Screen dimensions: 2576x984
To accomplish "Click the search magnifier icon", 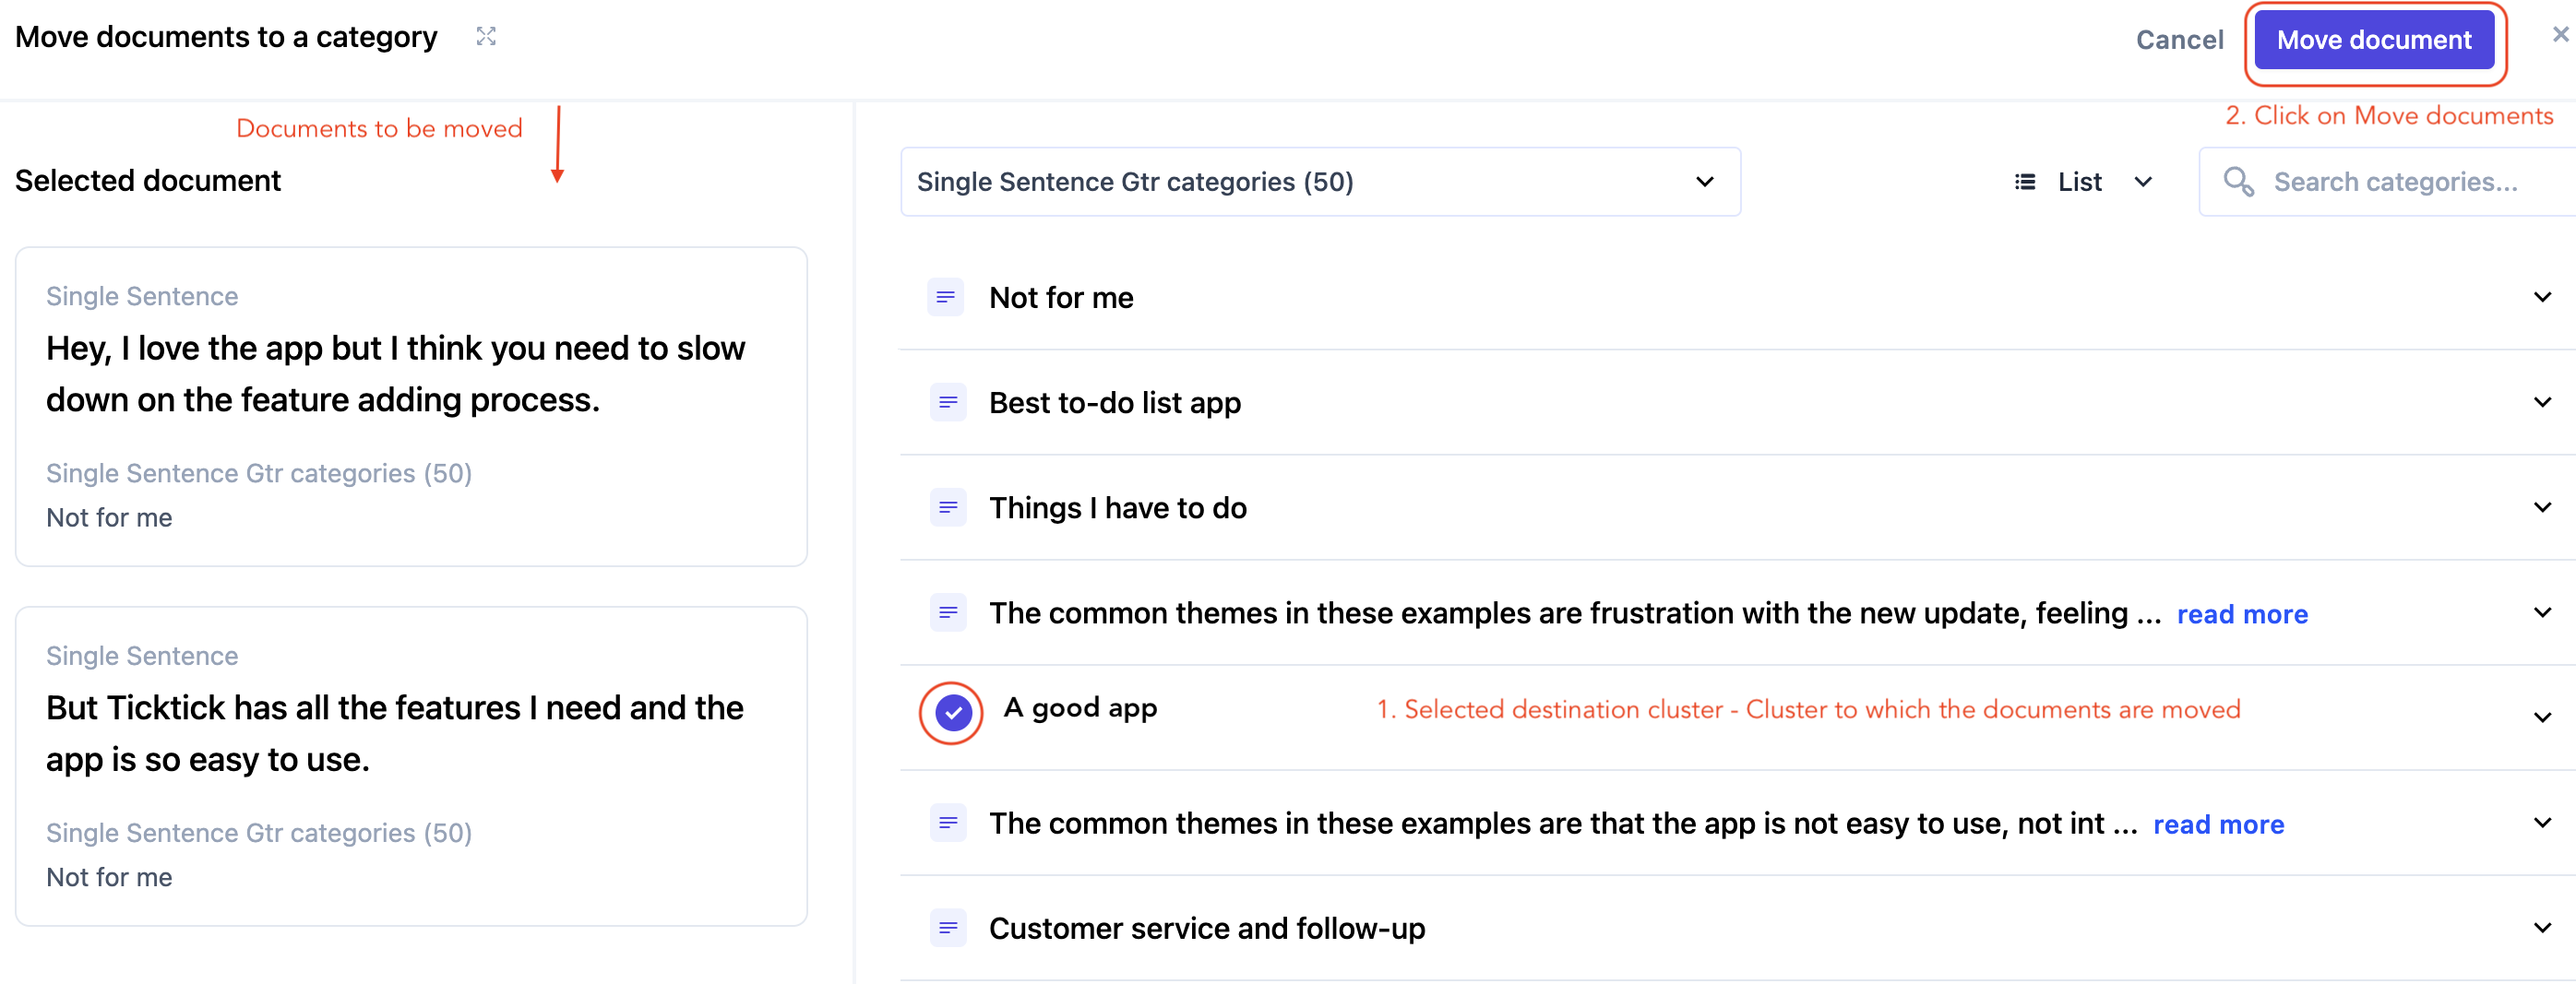I will pos(2237,182).
